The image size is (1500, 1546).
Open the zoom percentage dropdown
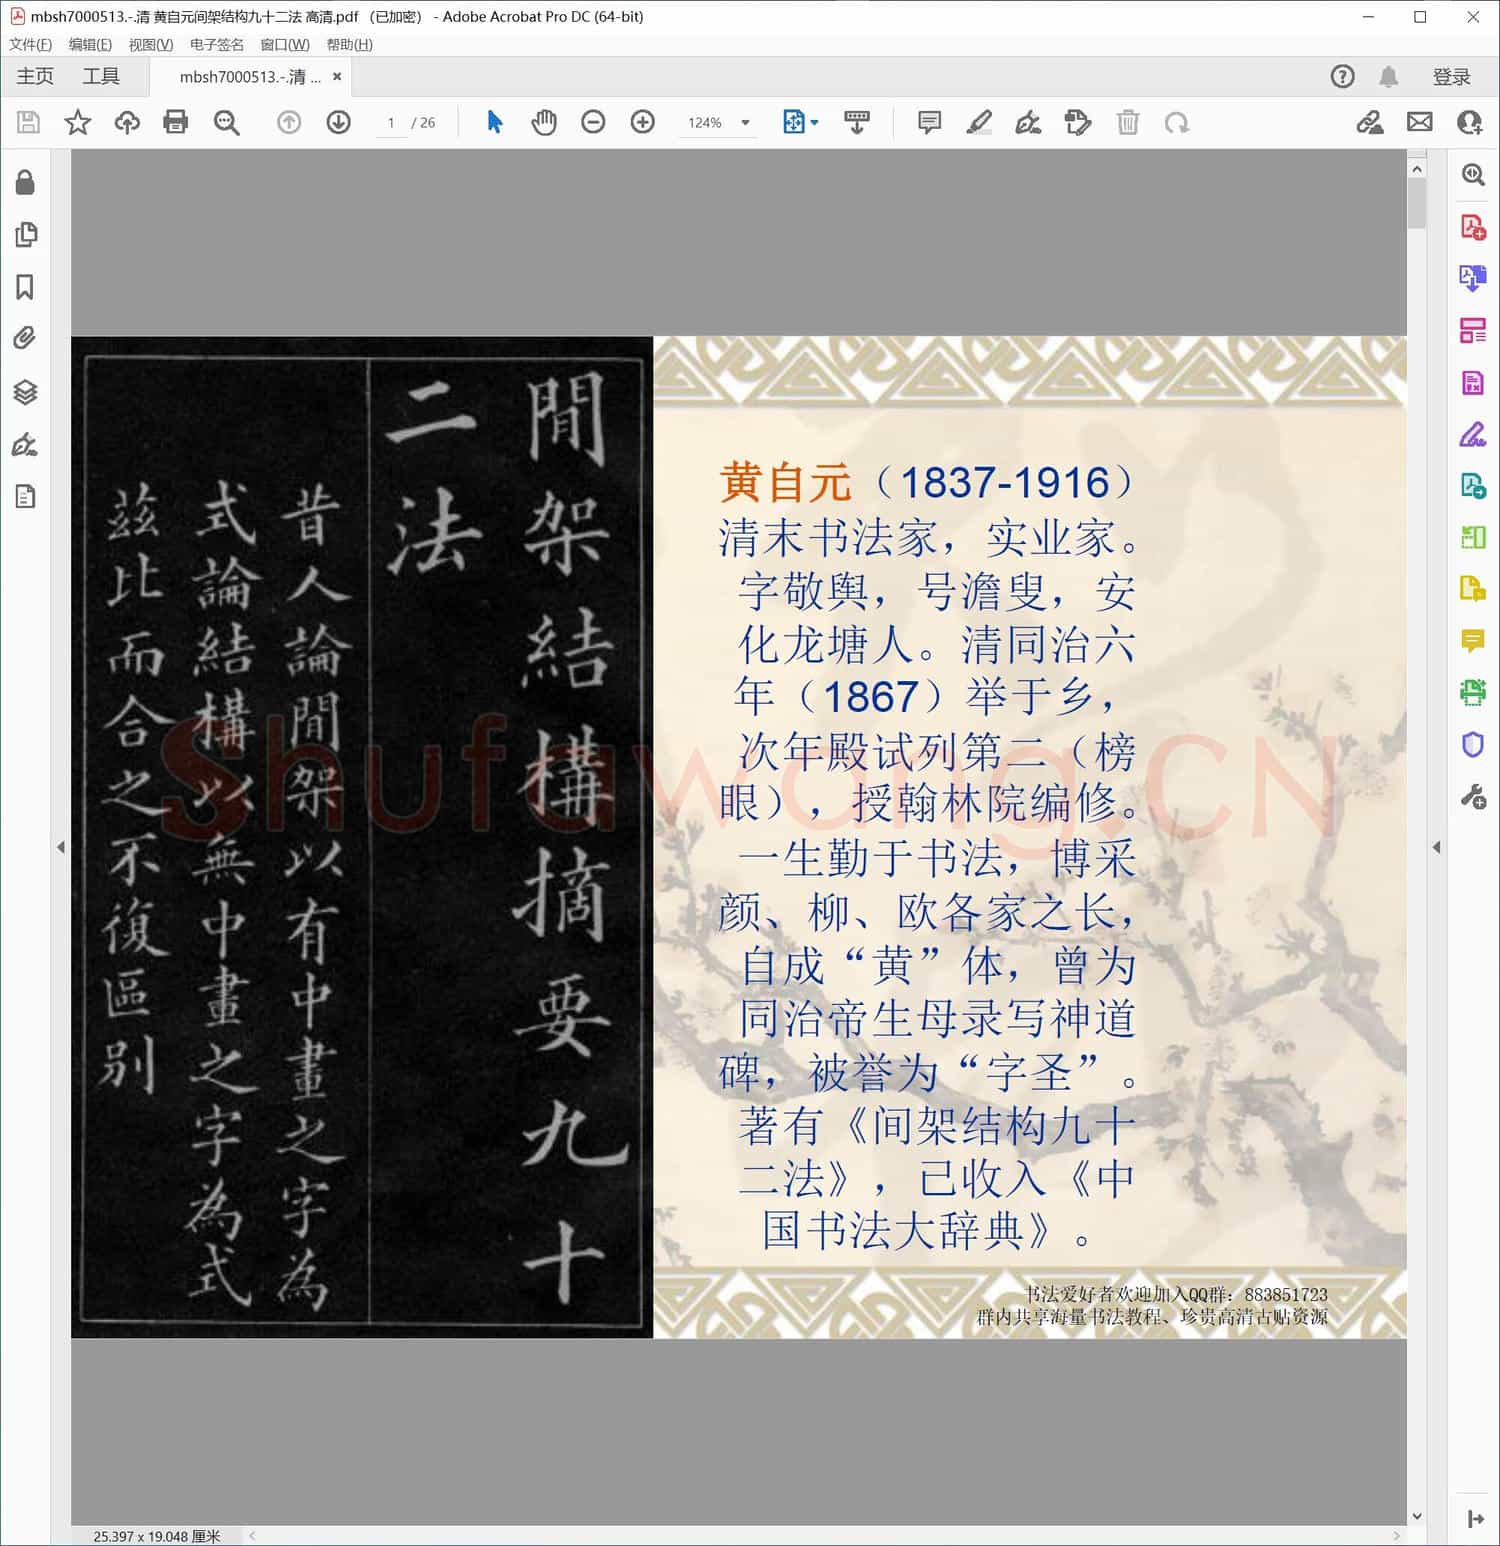pos(743,122)
